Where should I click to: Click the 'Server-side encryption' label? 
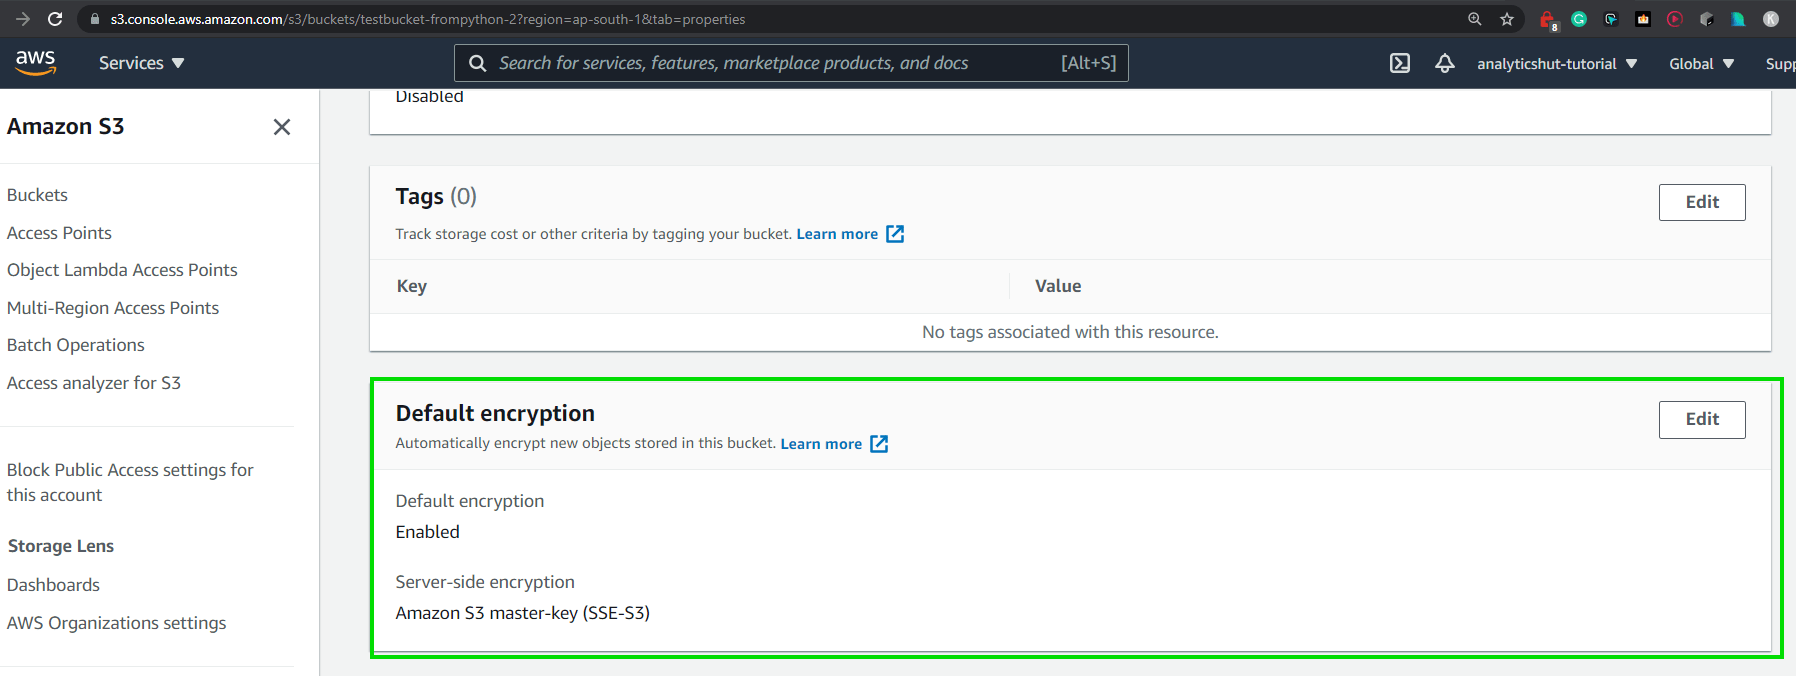(x=485, y=582)
